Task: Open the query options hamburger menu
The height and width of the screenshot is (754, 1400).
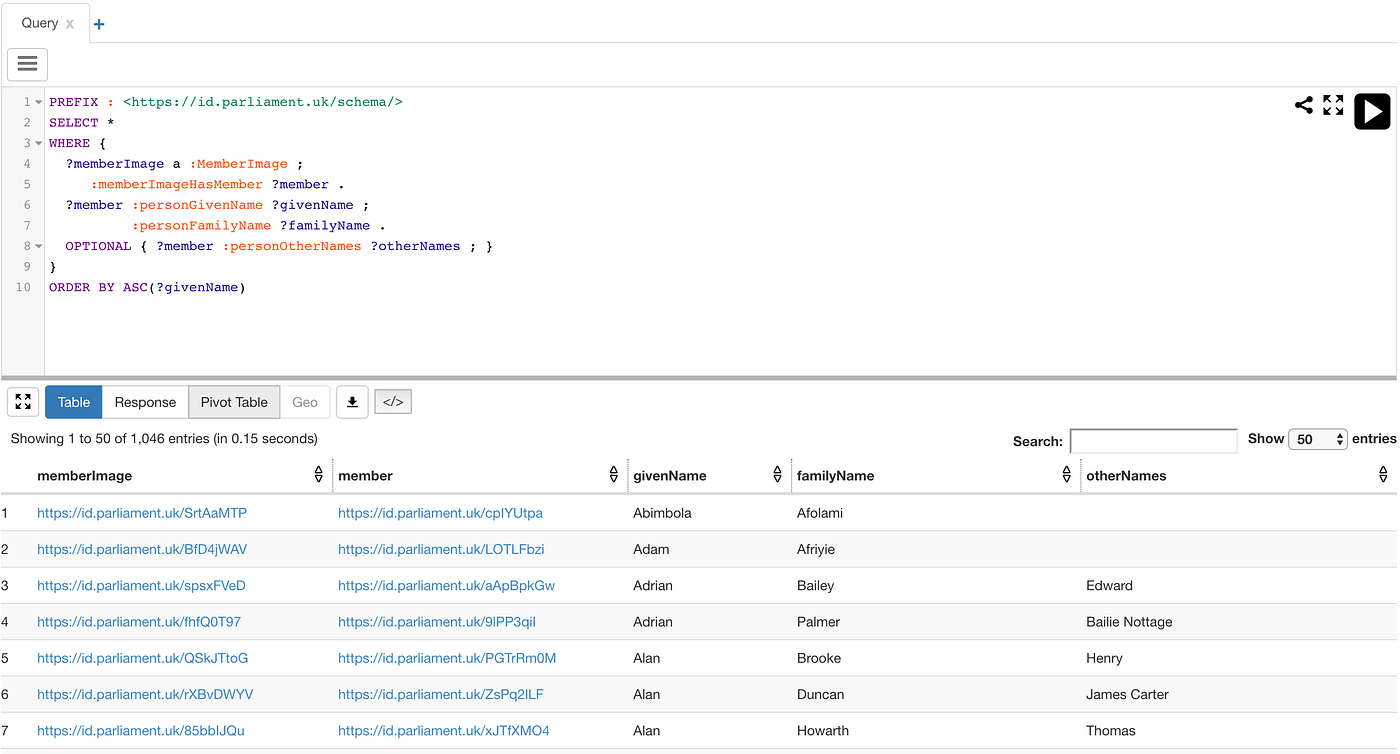Action: click(27, 64)
